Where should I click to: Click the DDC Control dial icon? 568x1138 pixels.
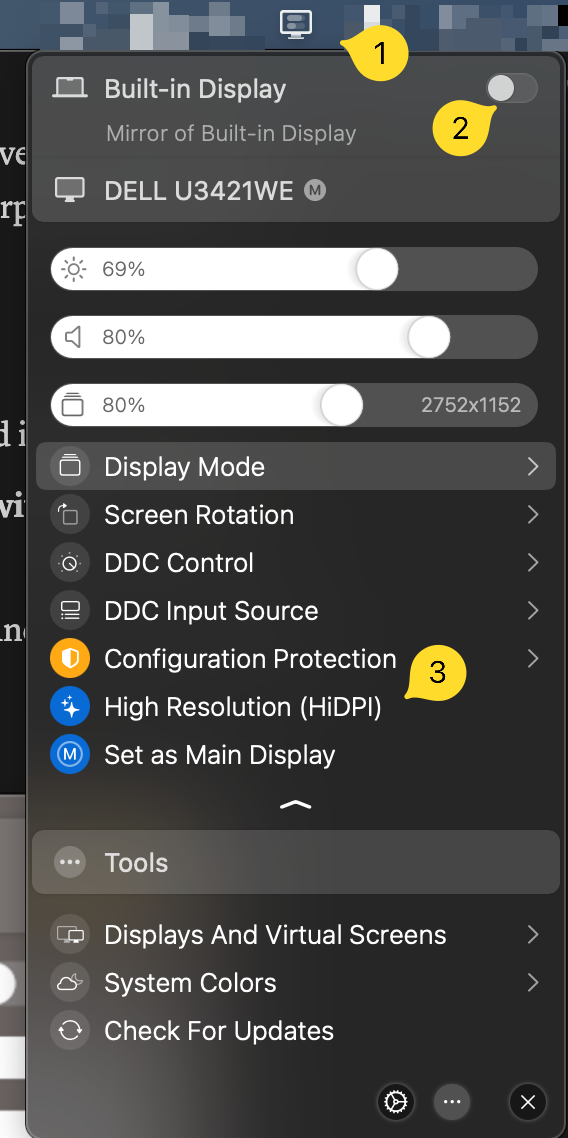70,562
